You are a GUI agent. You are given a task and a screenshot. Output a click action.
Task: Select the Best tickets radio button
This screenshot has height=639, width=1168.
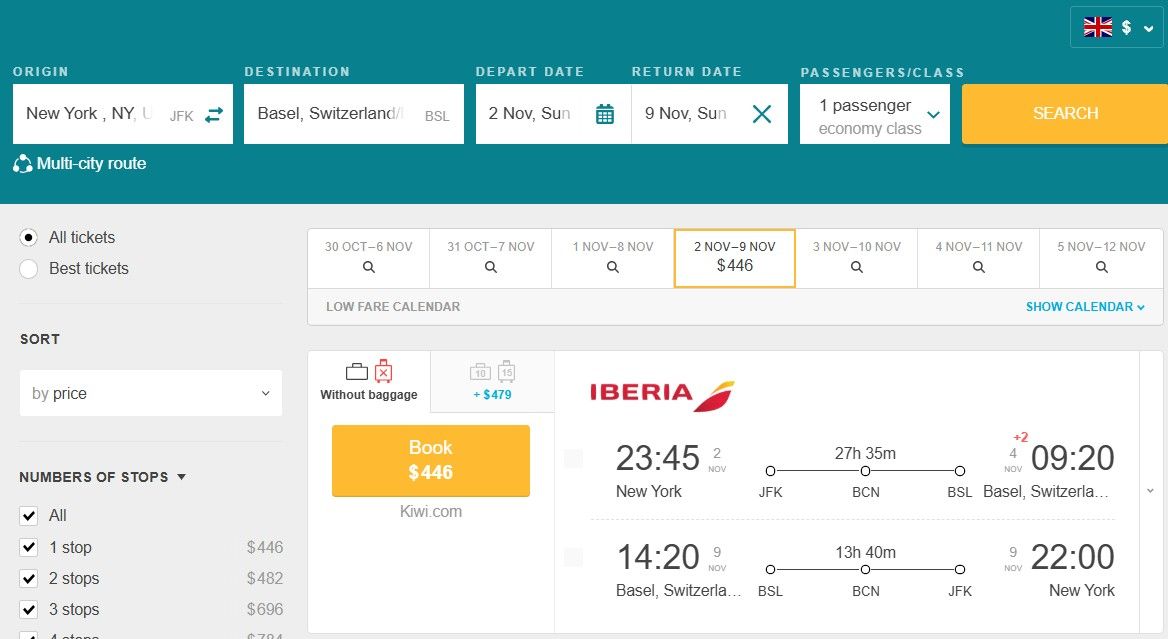29,268
